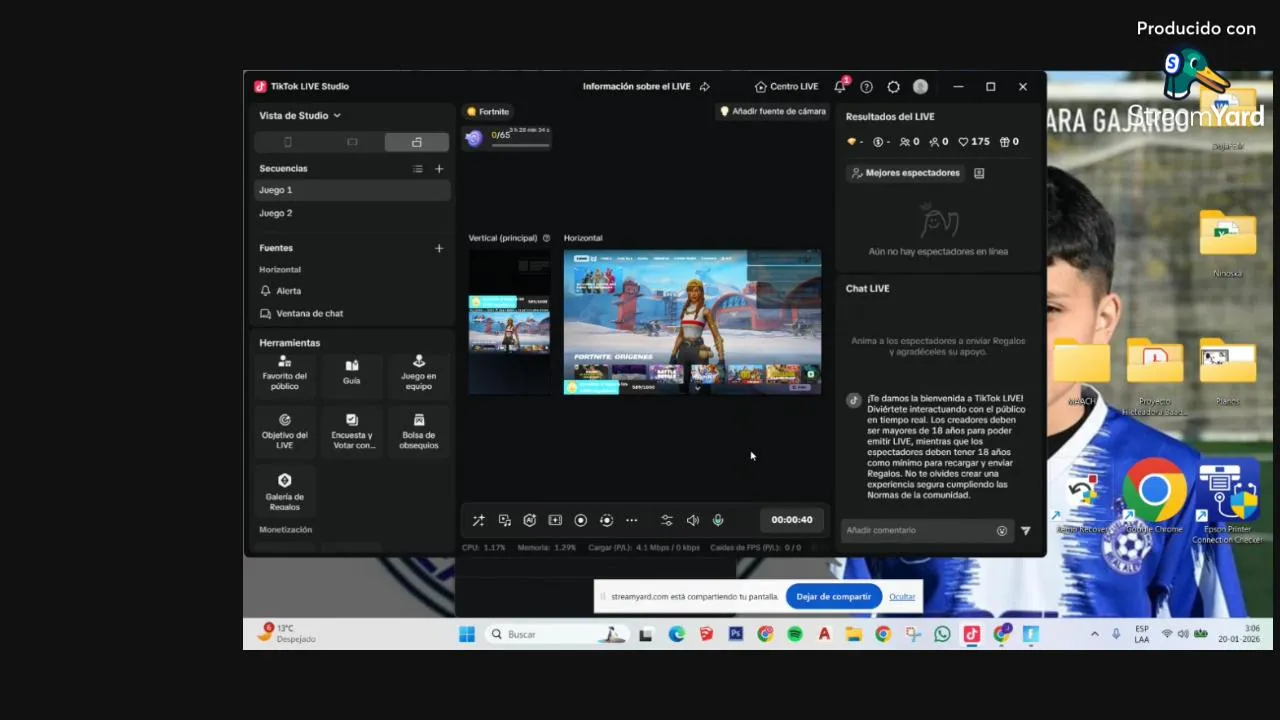Click Añadir fuente de cámara

(x=773, y=112)
